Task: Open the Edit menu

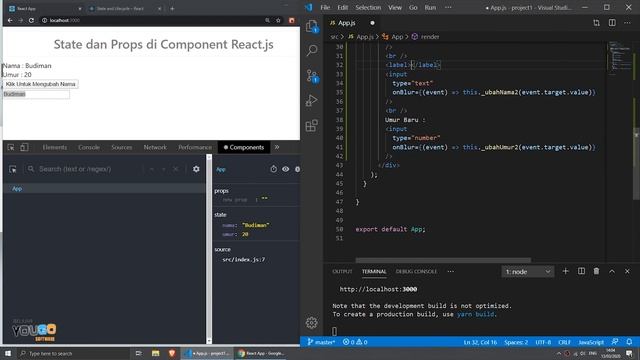Action: coord(343,7)
